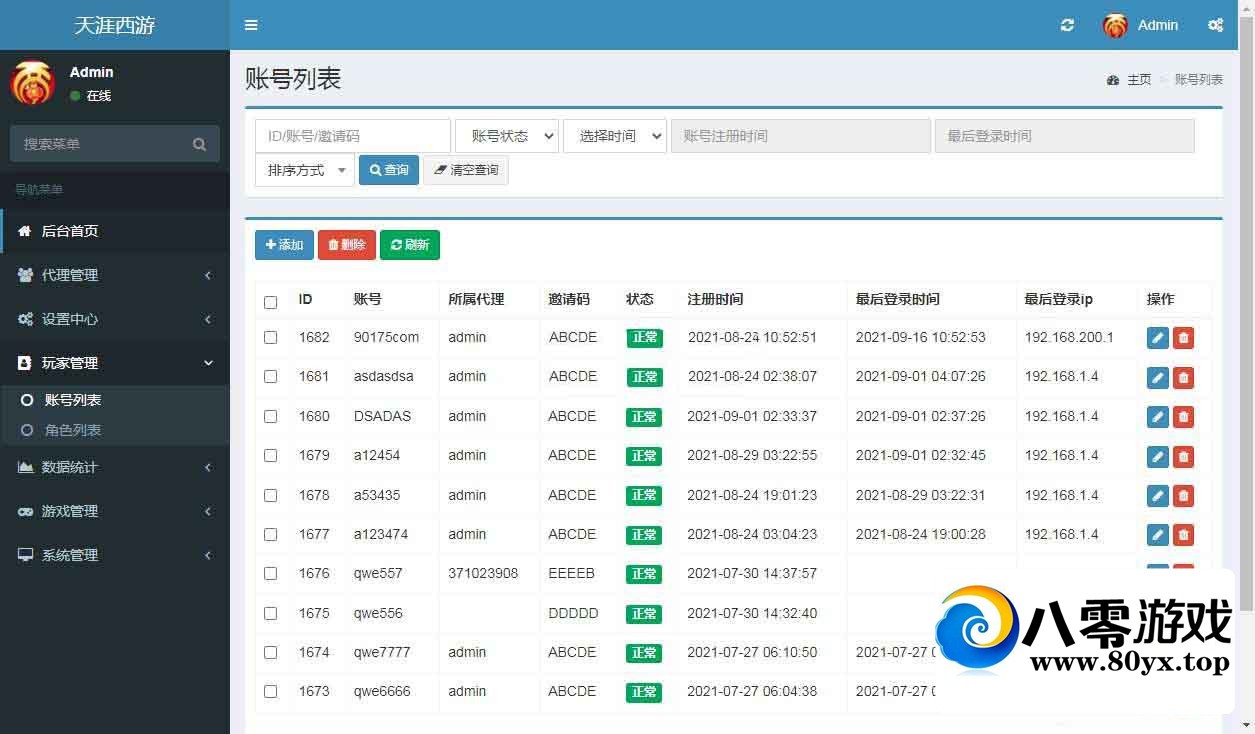The height and width of the screenshot is (734, 1255).
Task: Click the dashboard icon in breadcrumb
Action: point(1112,80)
